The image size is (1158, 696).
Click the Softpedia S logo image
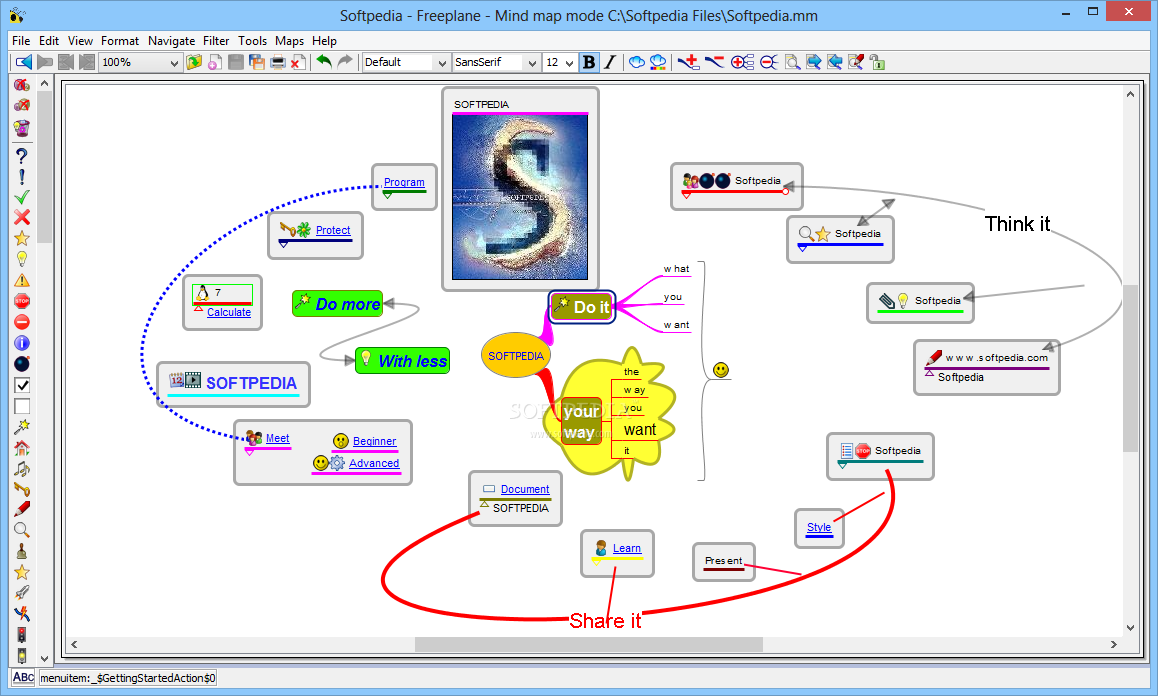click(520, 197)
